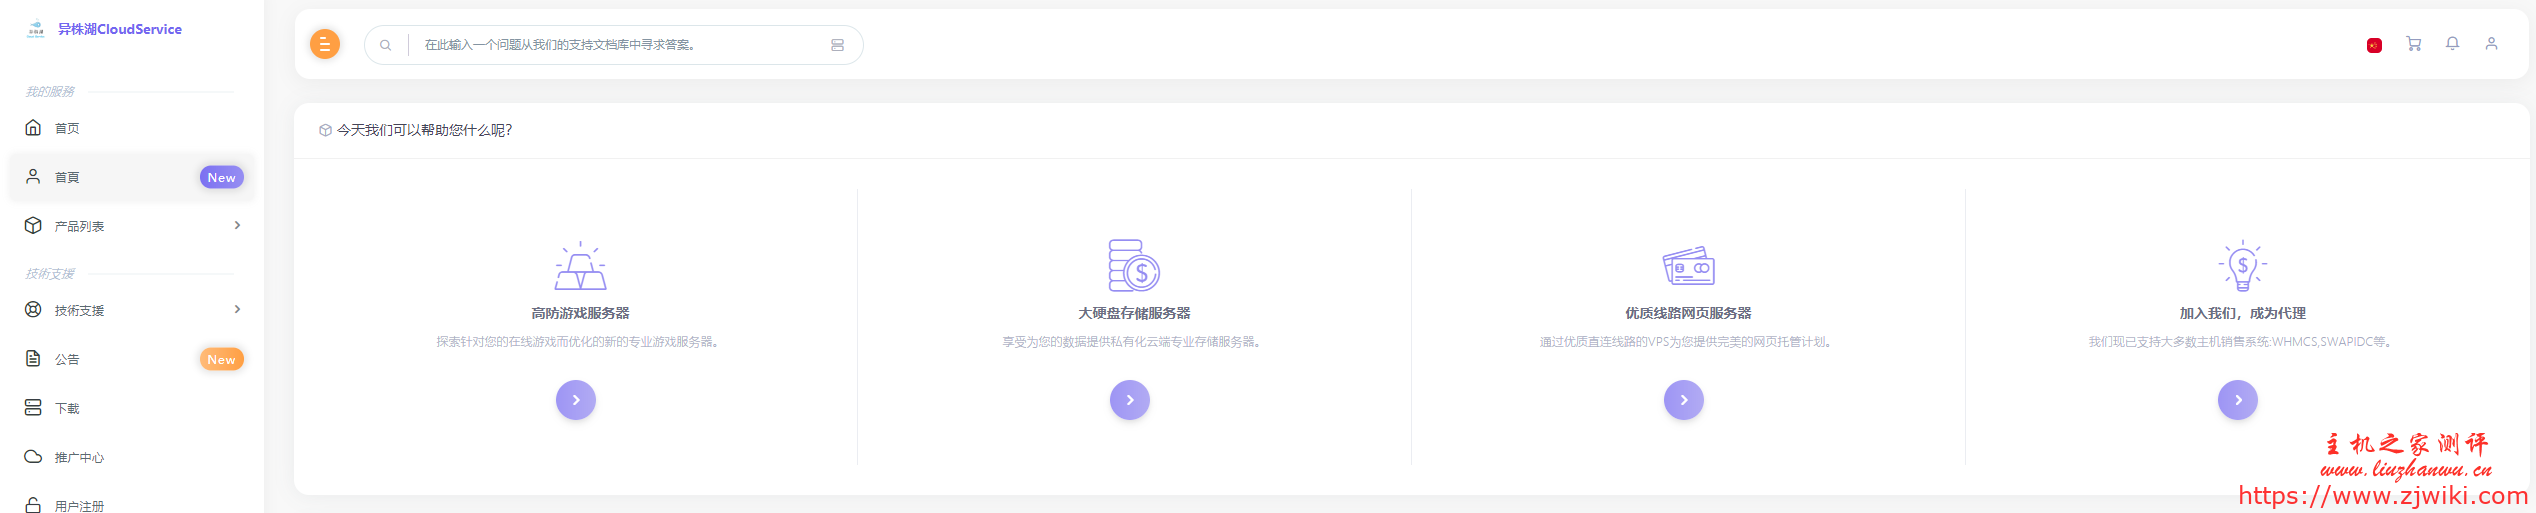Click the arrow button under 加入我们，成为代理
The image size is (2536, 513).
coord(2238,400)
